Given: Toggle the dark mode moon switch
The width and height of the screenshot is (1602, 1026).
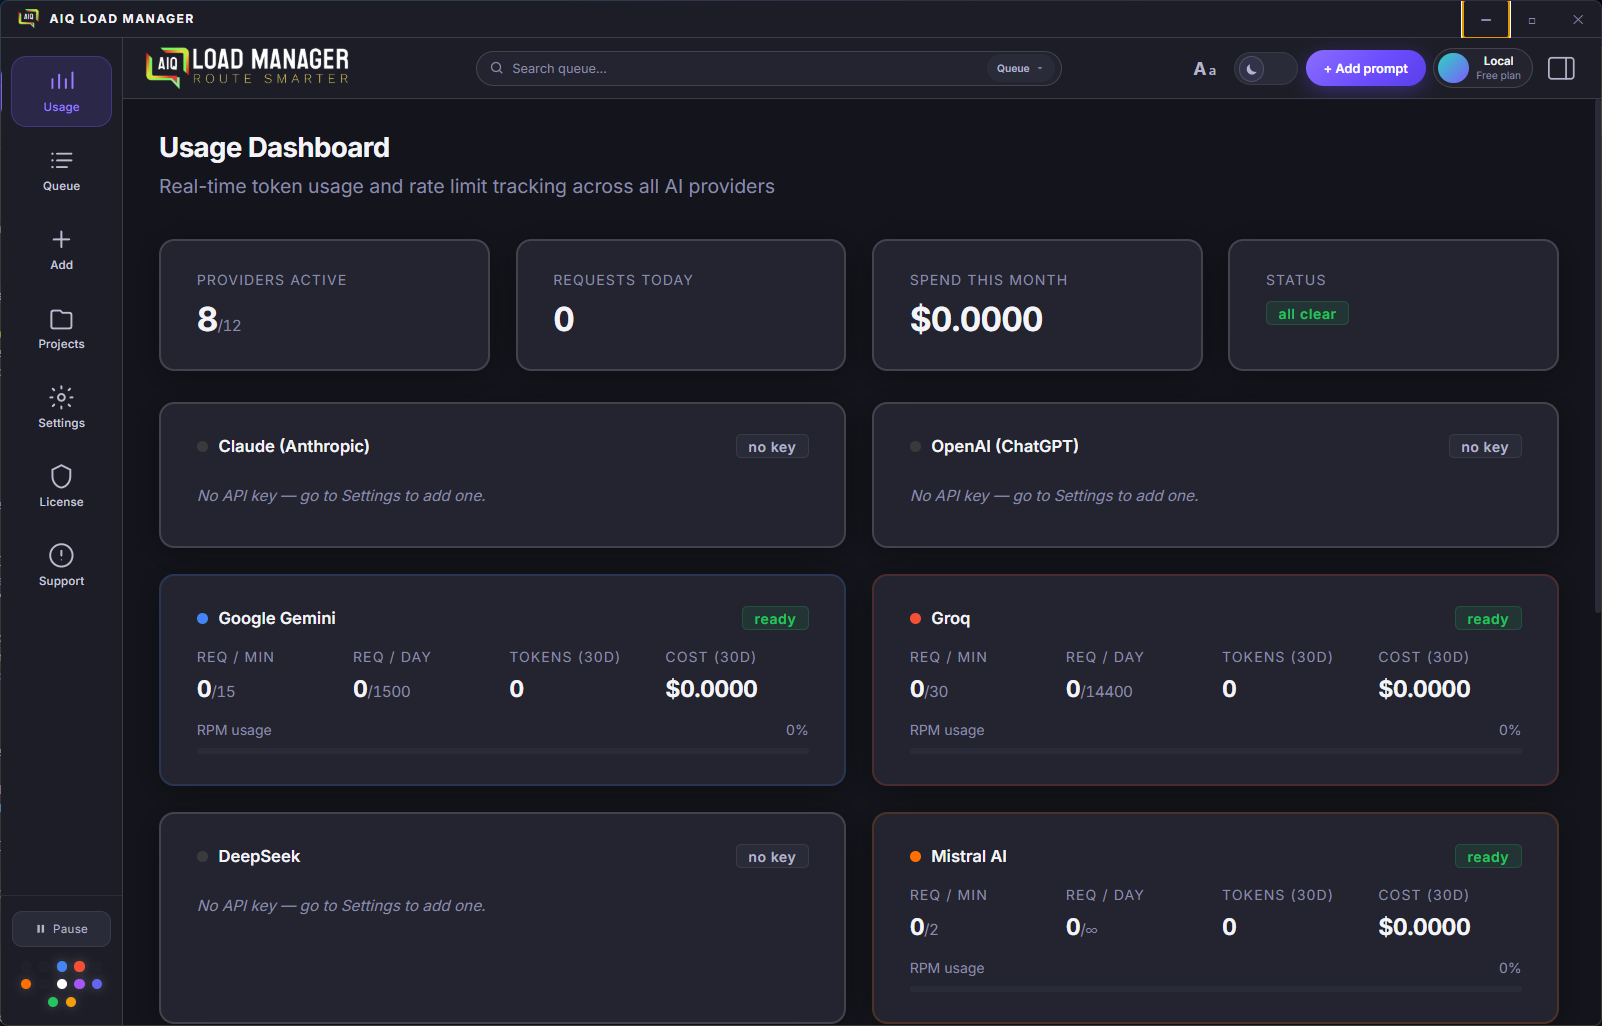Looking at the screenshot, I should click(1265, 69).
